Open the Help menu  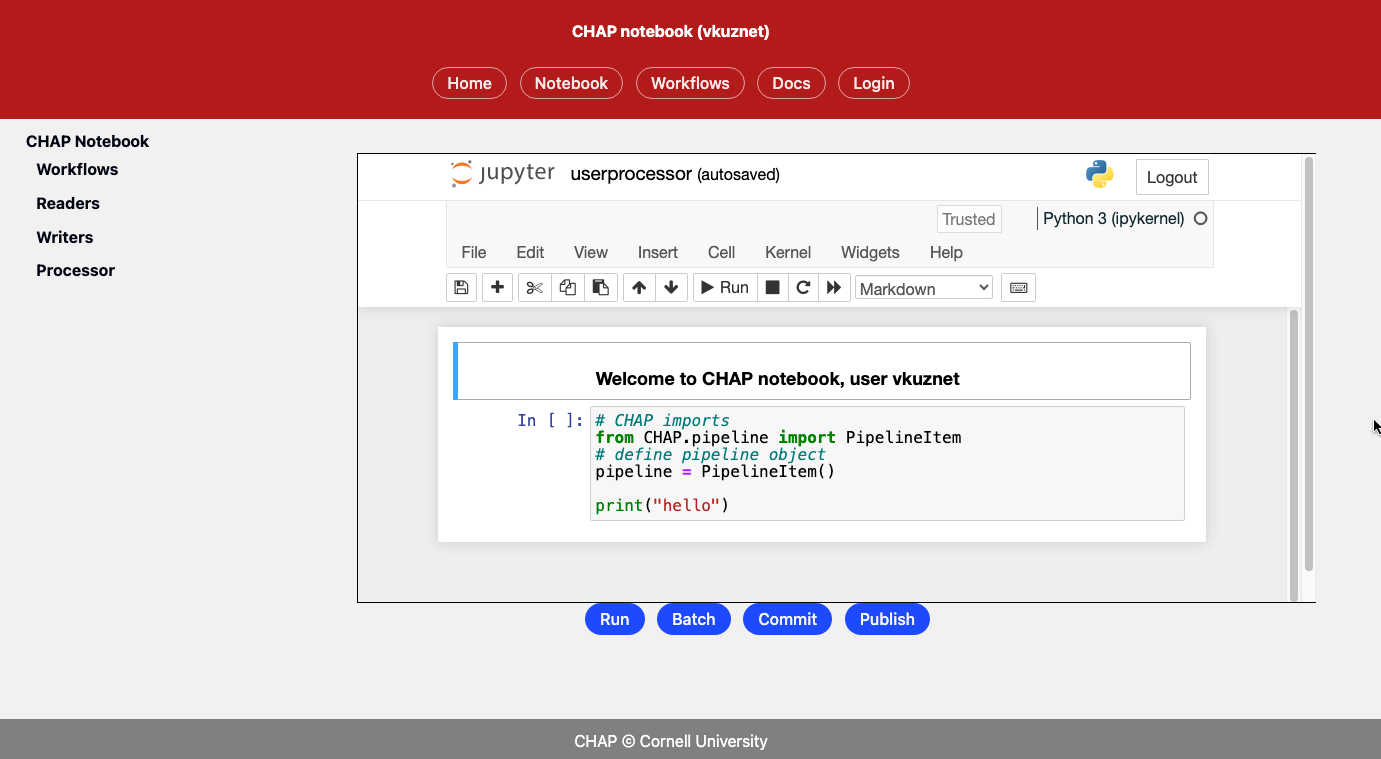point(946,252)
